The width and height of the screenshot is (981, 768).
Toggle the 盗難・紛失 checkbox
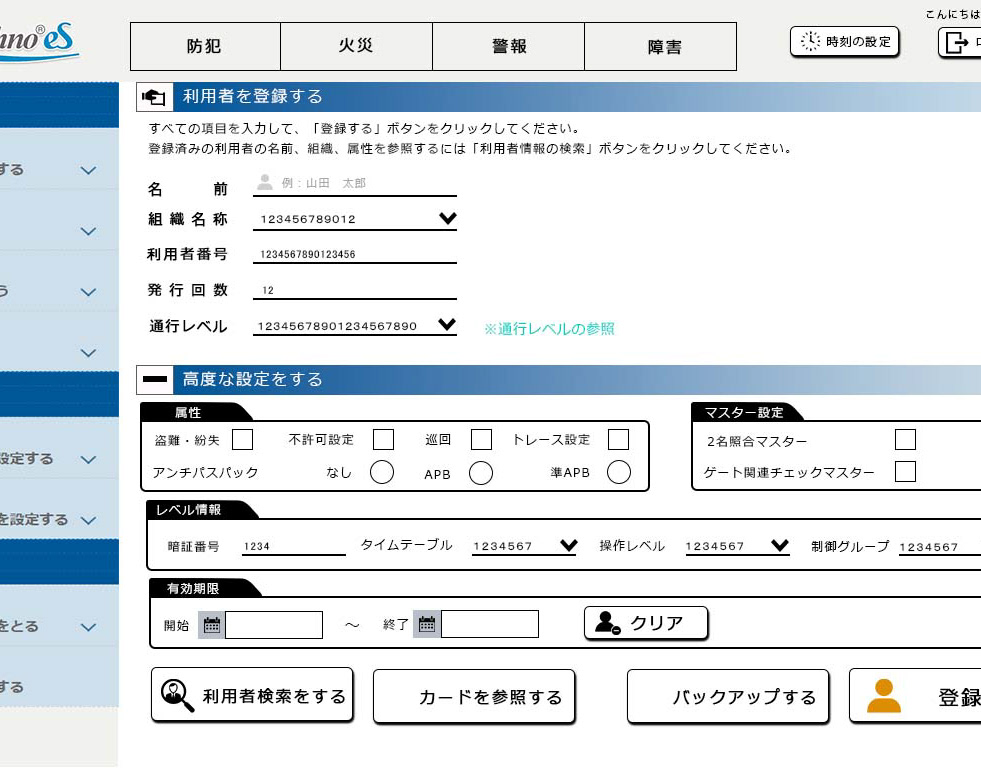click(x=242, y=440)
